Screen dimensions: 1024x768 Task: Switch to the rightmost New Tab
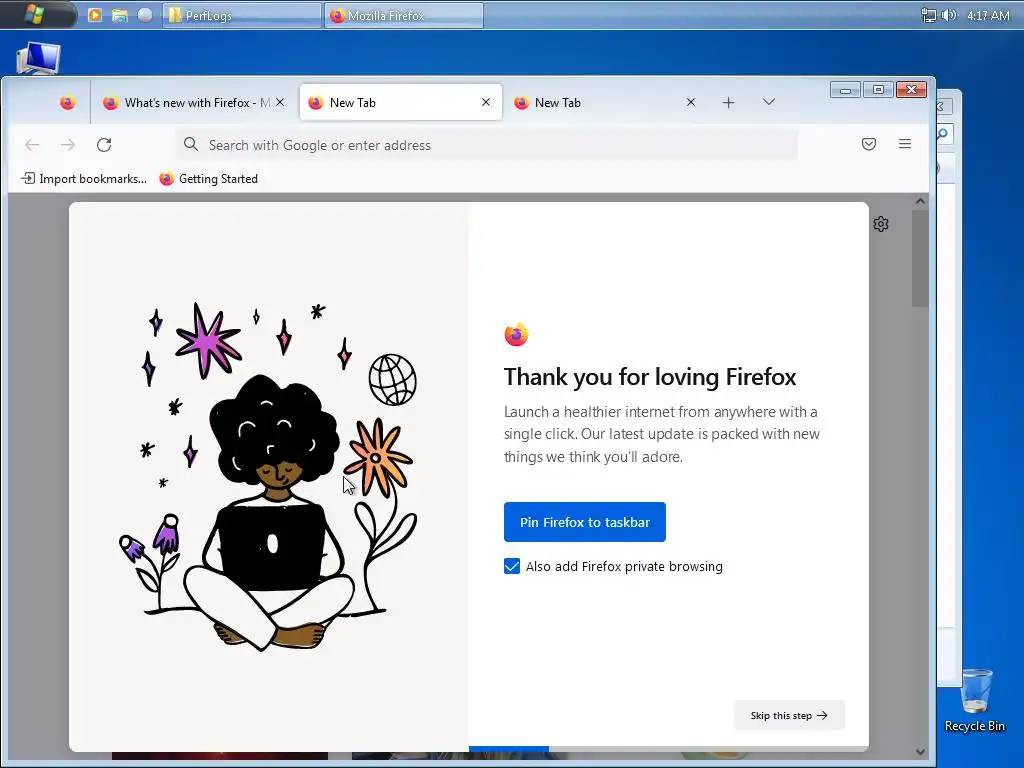605,103
